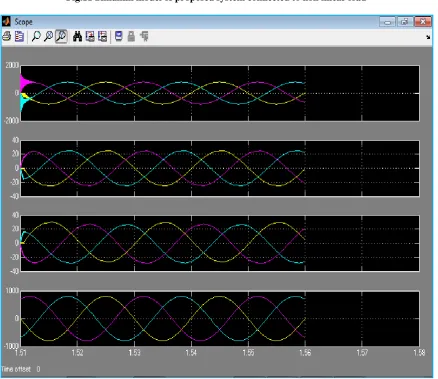Click the 1.54 time axis label
Screen dimensions: 438x379
191,352
